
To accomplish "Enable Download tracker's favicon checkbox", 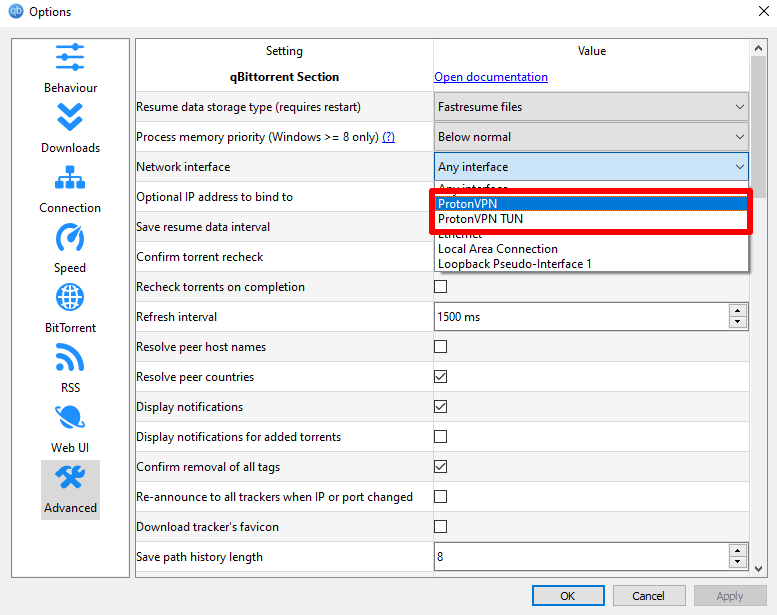I will click(x=441, y=526).
